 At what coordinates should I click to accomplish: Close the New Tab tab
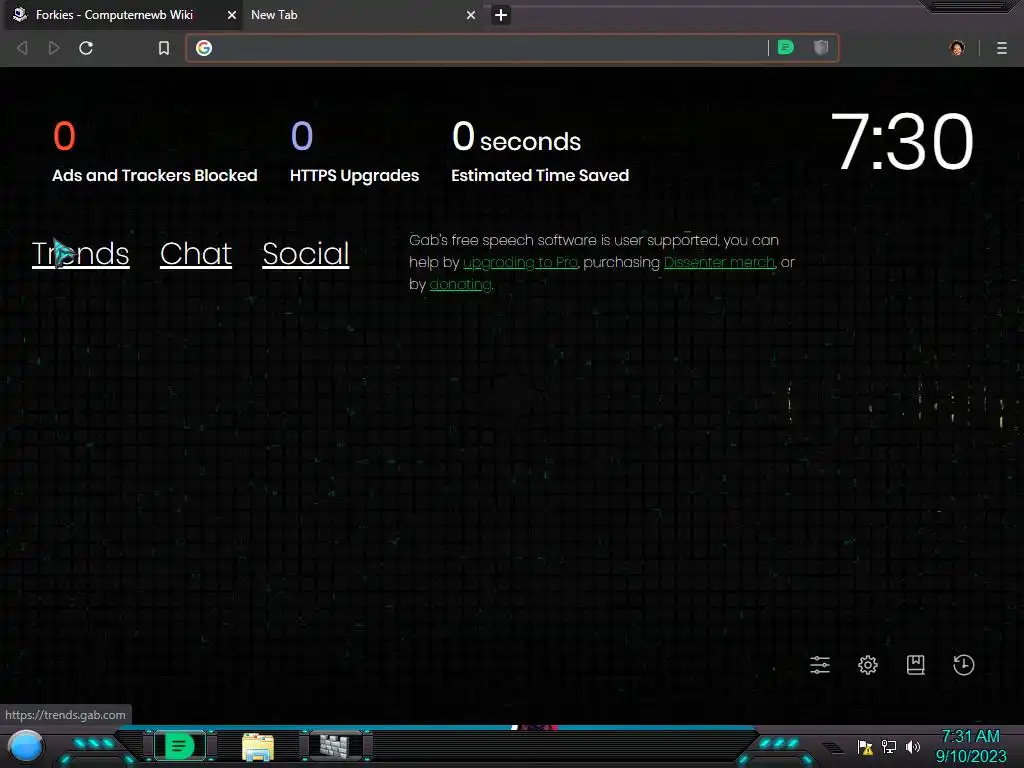point(471,14)
